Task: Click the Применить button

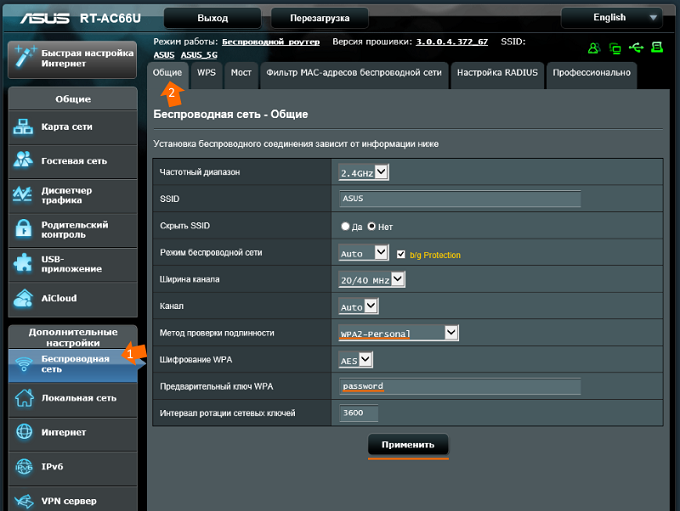Action: tap(408, 445)
